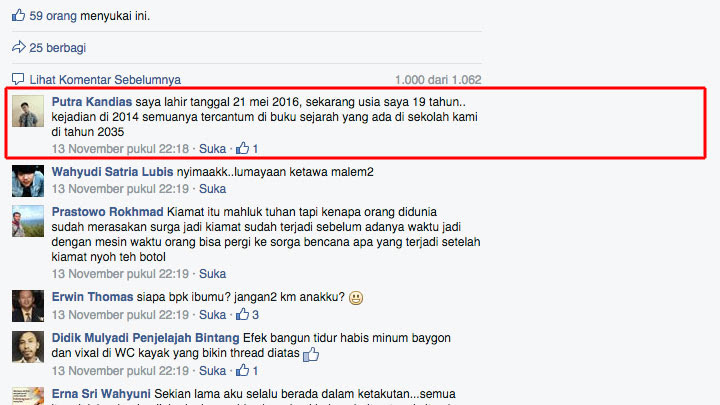Image resolution: width=720 pixels, height=405 pixels.
Task: Open the 59 orang likers list
Action: tap(53, 16)
